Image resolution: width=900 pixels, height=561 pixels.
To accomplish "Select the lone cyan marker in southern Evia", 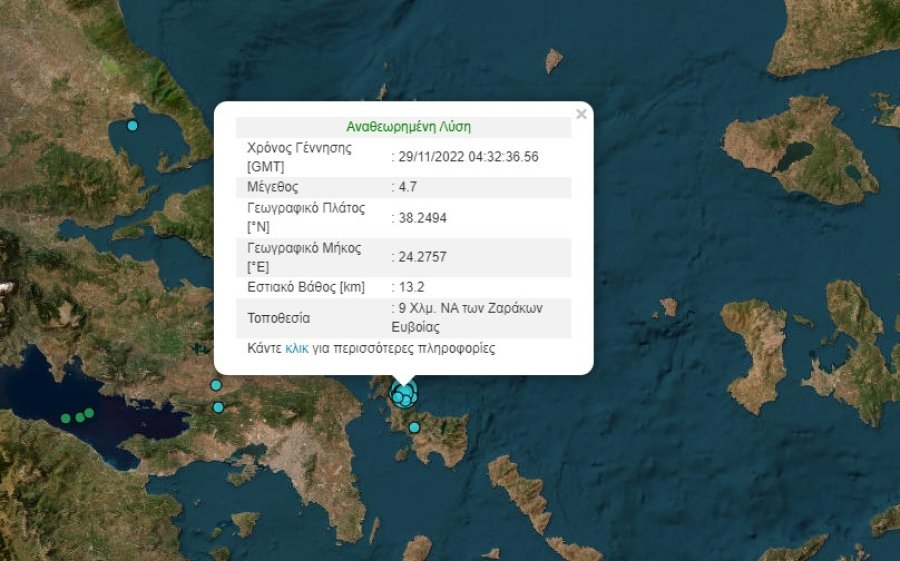I will coord(414,428).
